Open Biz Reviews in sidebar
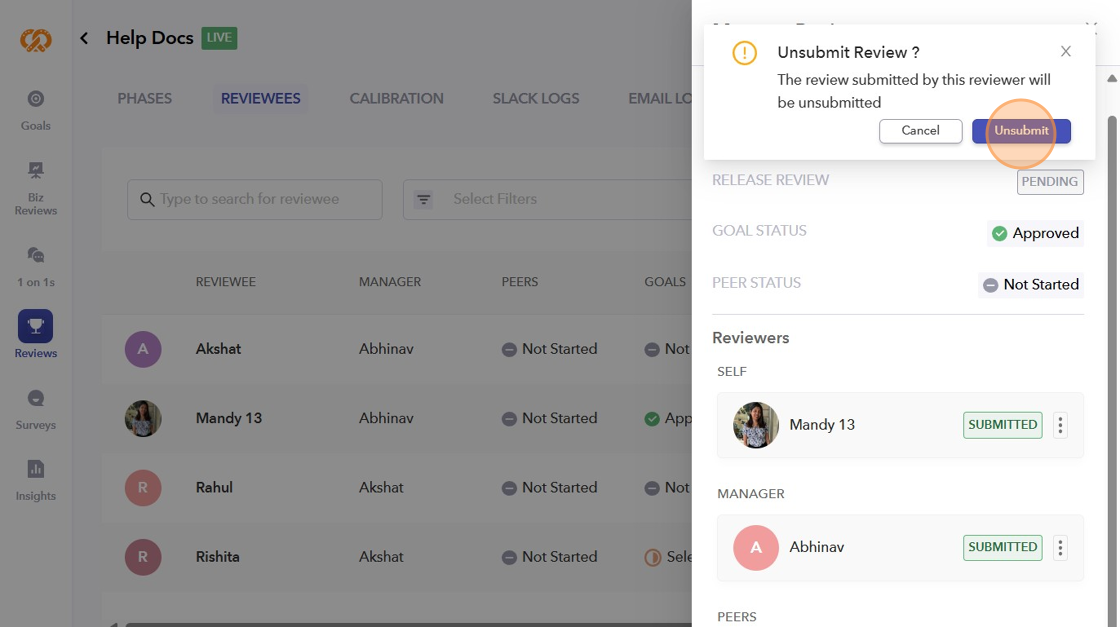 (36, 171)
